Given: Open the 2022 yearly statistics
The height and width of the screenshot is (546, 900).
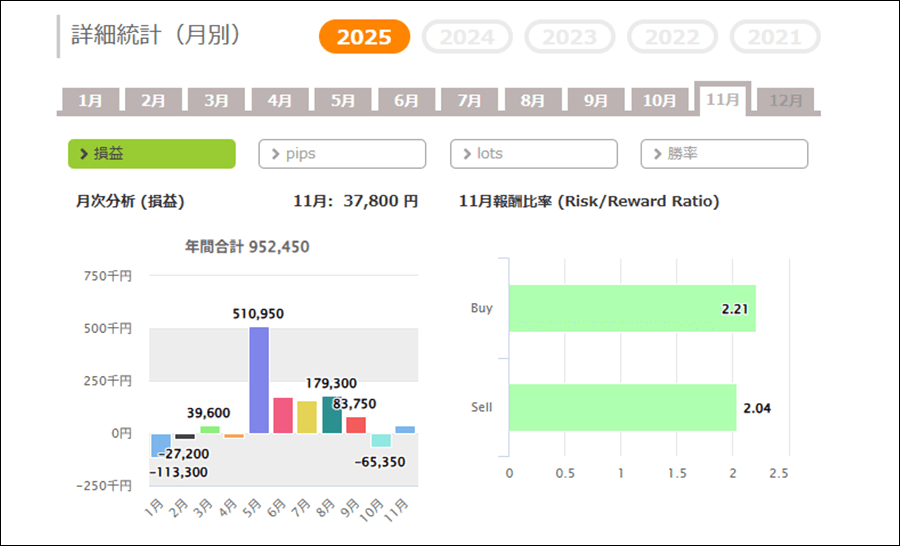Looking at the screenshot, I should tap(672, 38).
